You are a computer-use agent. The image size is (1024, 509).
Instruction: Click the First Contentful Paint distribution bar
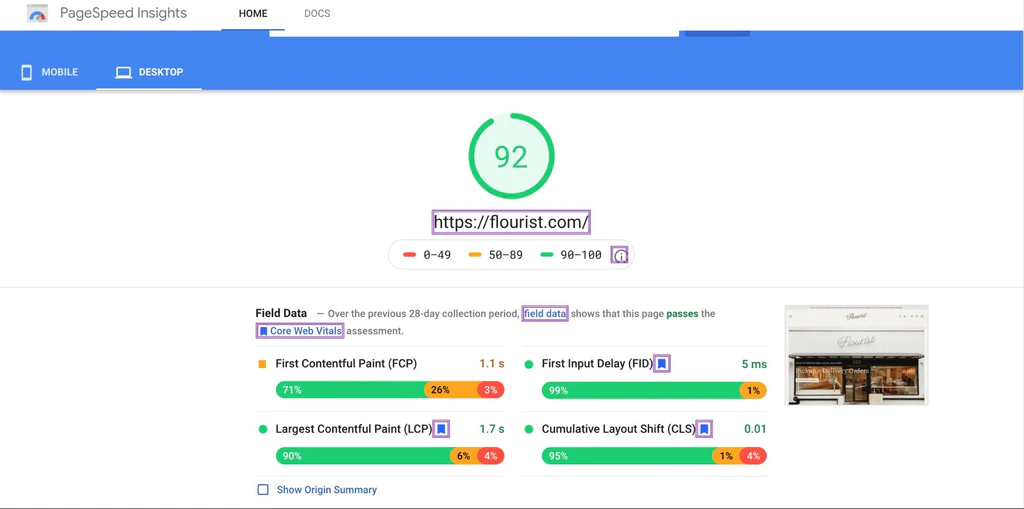(x=390, y=390)
